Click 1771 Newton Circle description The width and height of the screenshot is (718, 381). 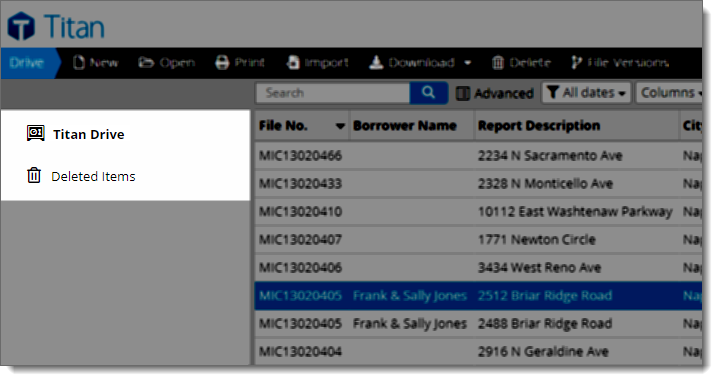point(537,239)
